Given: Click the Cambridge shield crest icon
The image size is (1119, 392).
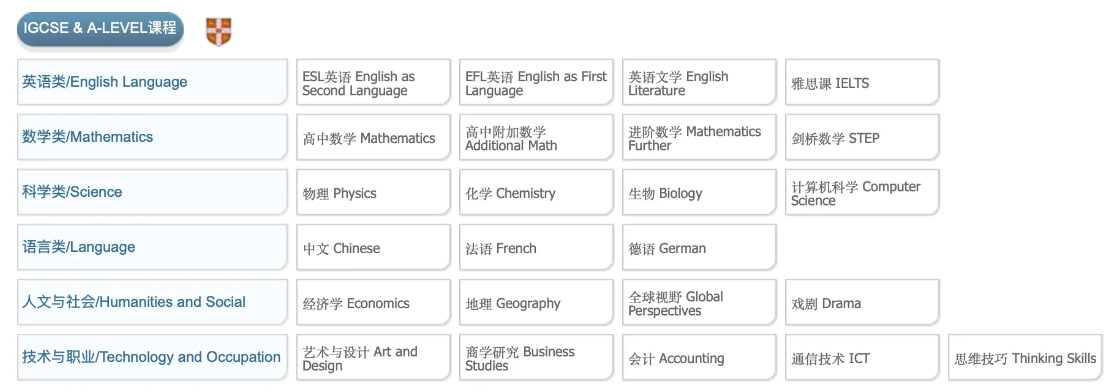Looking at the screenshot, I should point(218,32).
